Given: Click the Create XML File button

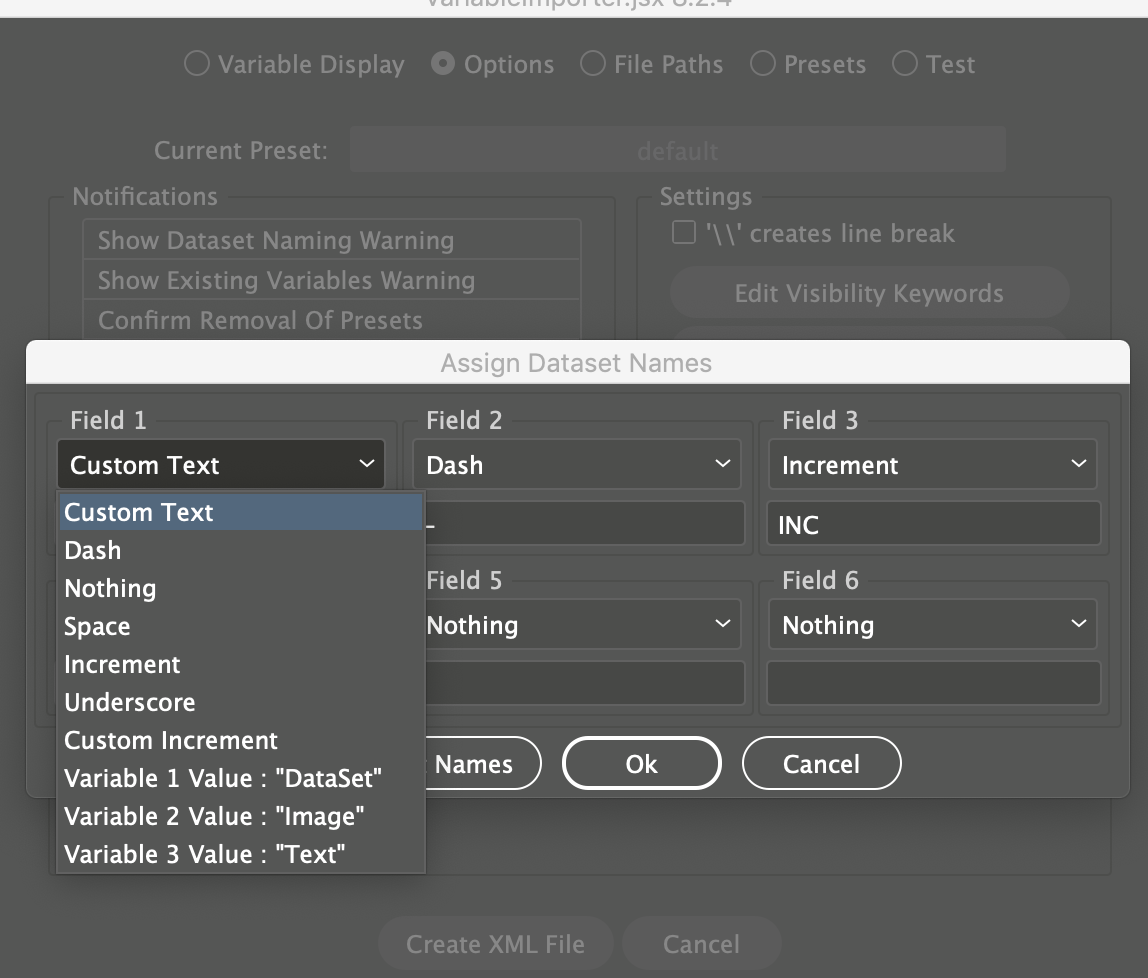Looking at the screenshot, I should 495,944.
